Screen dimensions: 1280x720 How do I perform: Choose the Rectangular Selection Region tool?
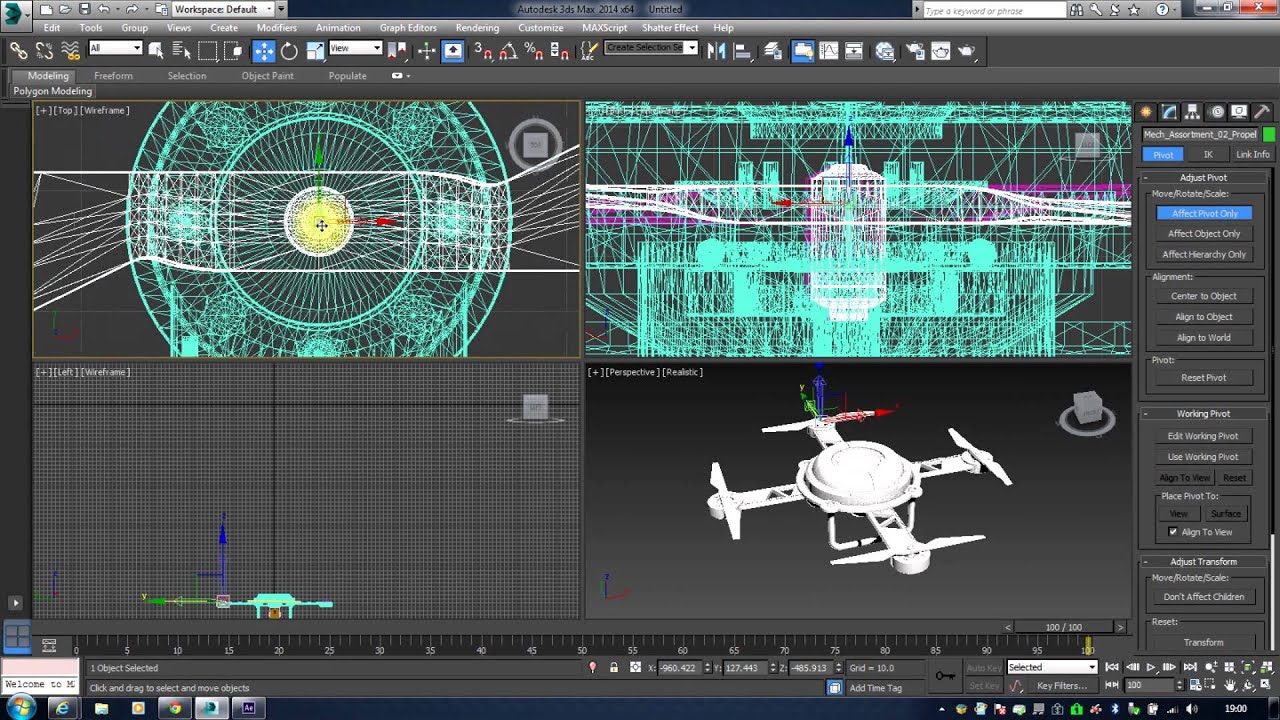click(207, 50)
